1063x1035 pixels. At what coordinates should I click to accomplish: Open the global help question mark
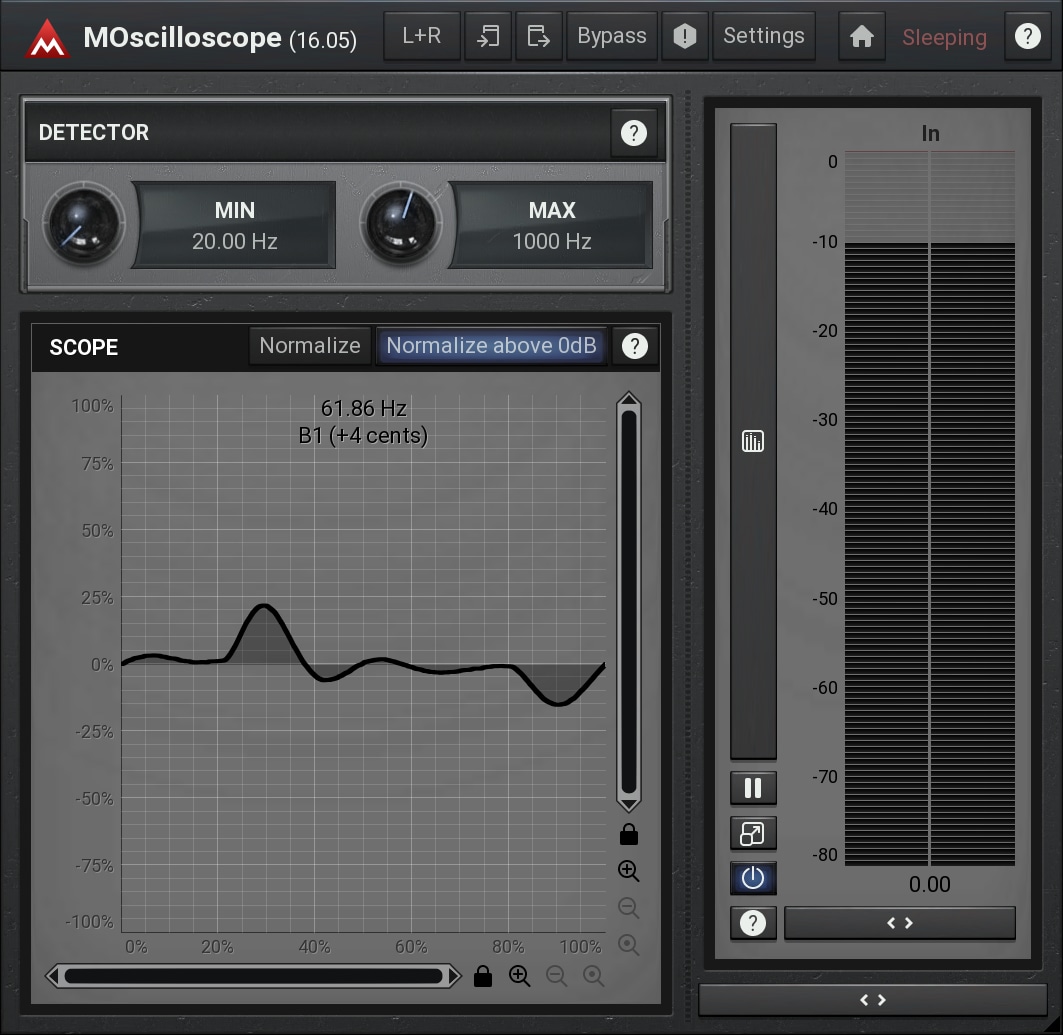point(1028,36)
